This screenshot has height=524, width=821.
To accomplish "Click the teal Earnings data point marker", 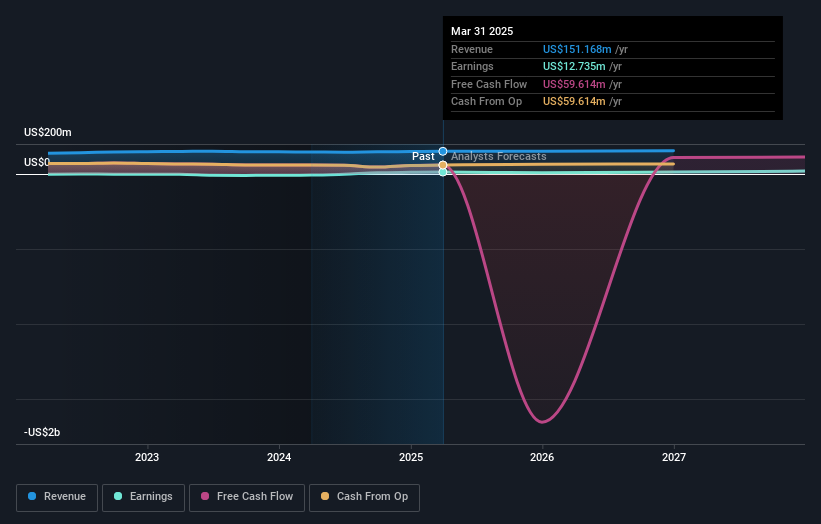I will coord(443,172).
